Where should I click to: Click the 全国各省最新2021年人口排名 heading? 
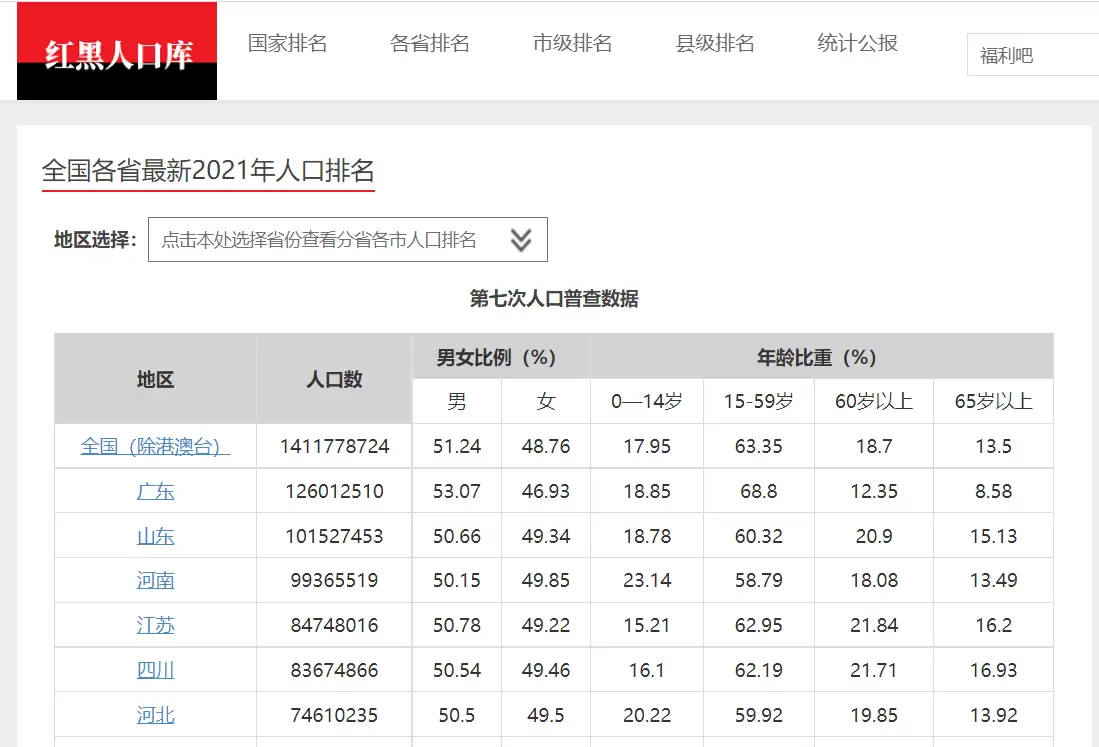(208, 170)
